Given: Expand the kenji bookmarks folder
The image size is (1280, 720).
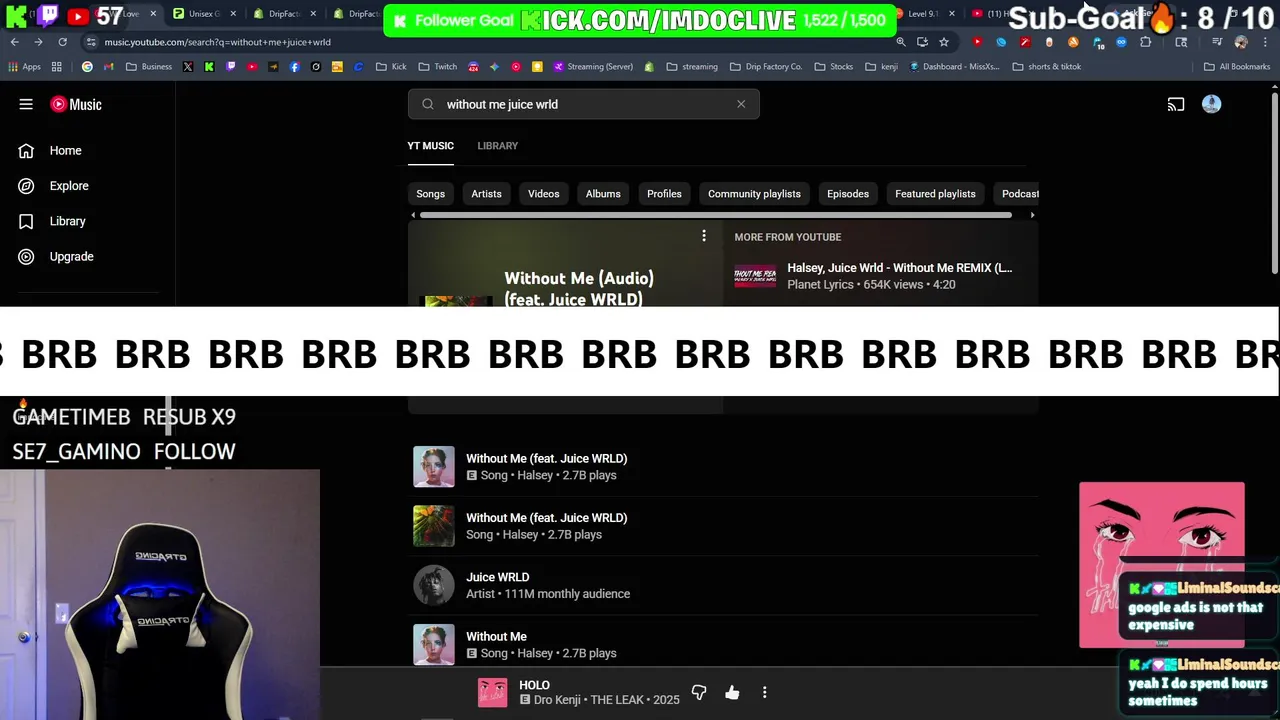Looking at the screenshot, I should 881,67.
